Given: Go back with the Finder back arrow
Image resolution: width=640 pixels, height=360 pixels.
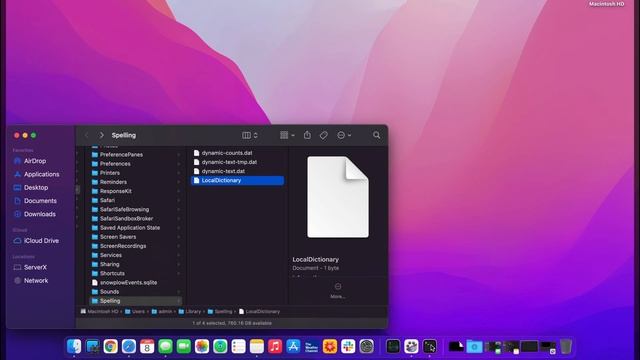Looking at the screenshot, I should (x=87, y=135).
